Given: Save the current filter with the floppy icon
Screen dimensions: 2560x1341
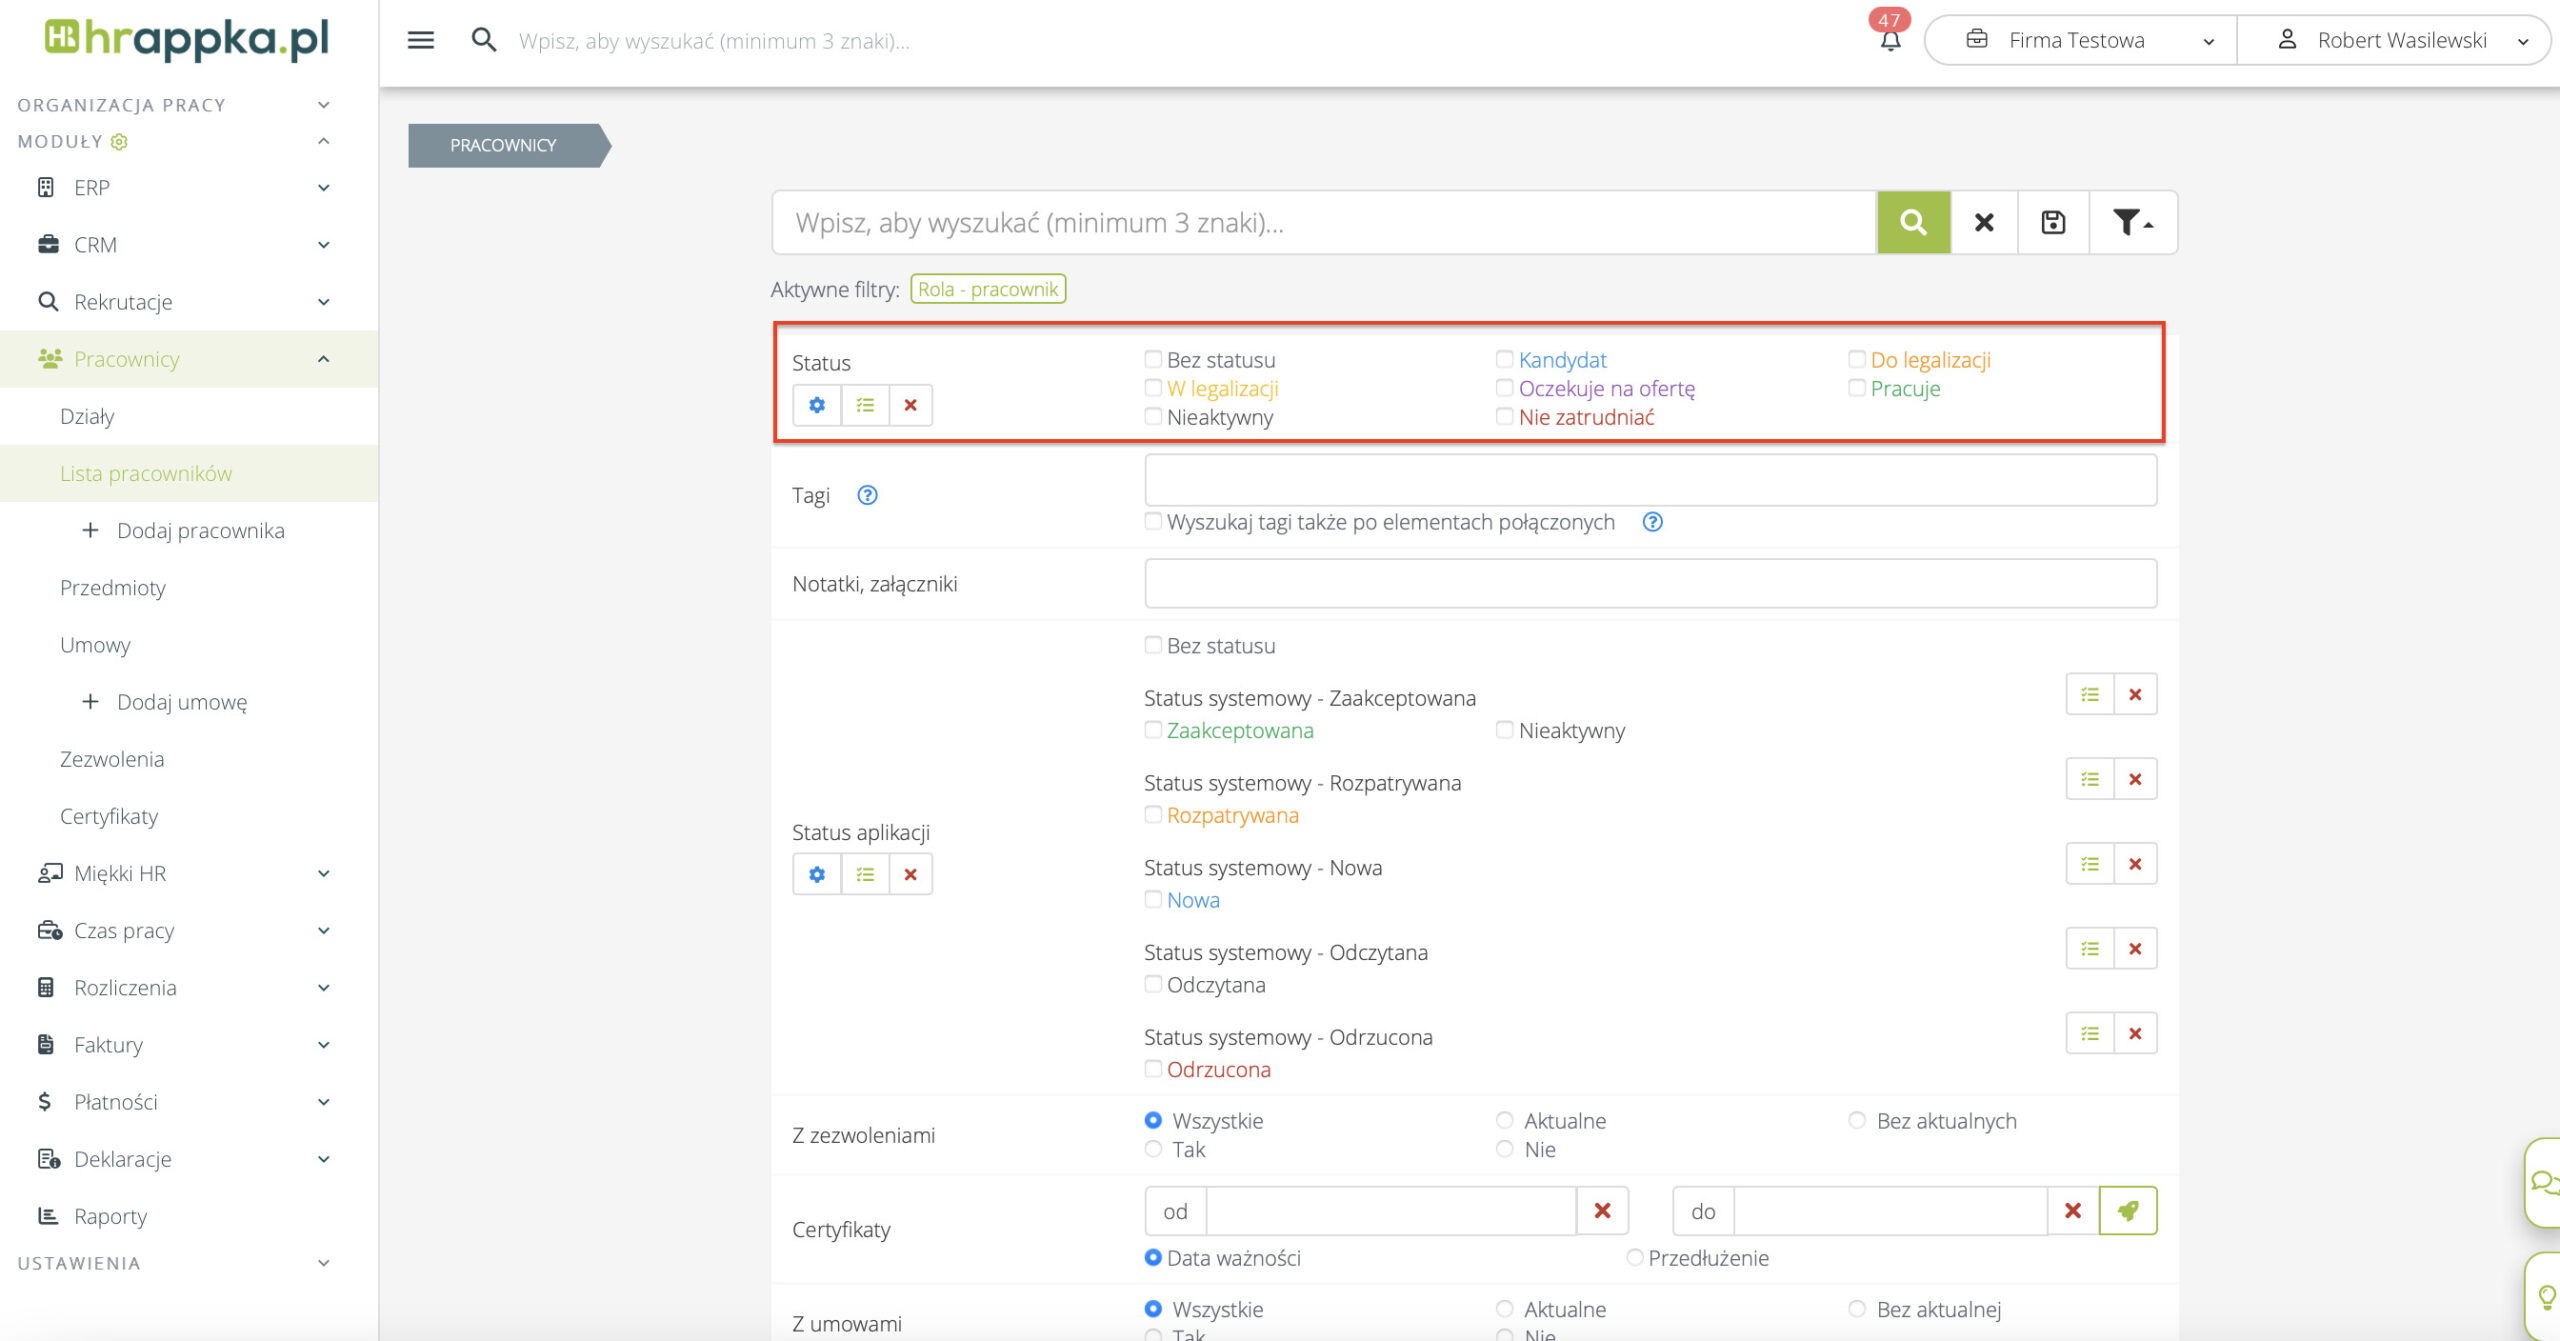Looking at the screenshot, I should [x=2053, y=222].
